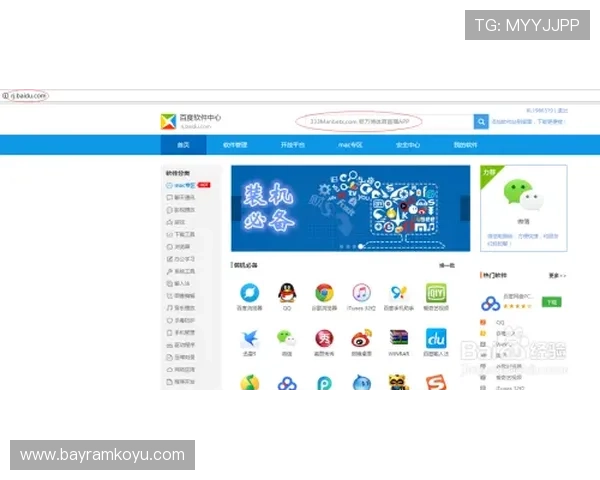Select the green WeChat icon in the app grid
The image size is (600, 480).
tap(287, 338)
